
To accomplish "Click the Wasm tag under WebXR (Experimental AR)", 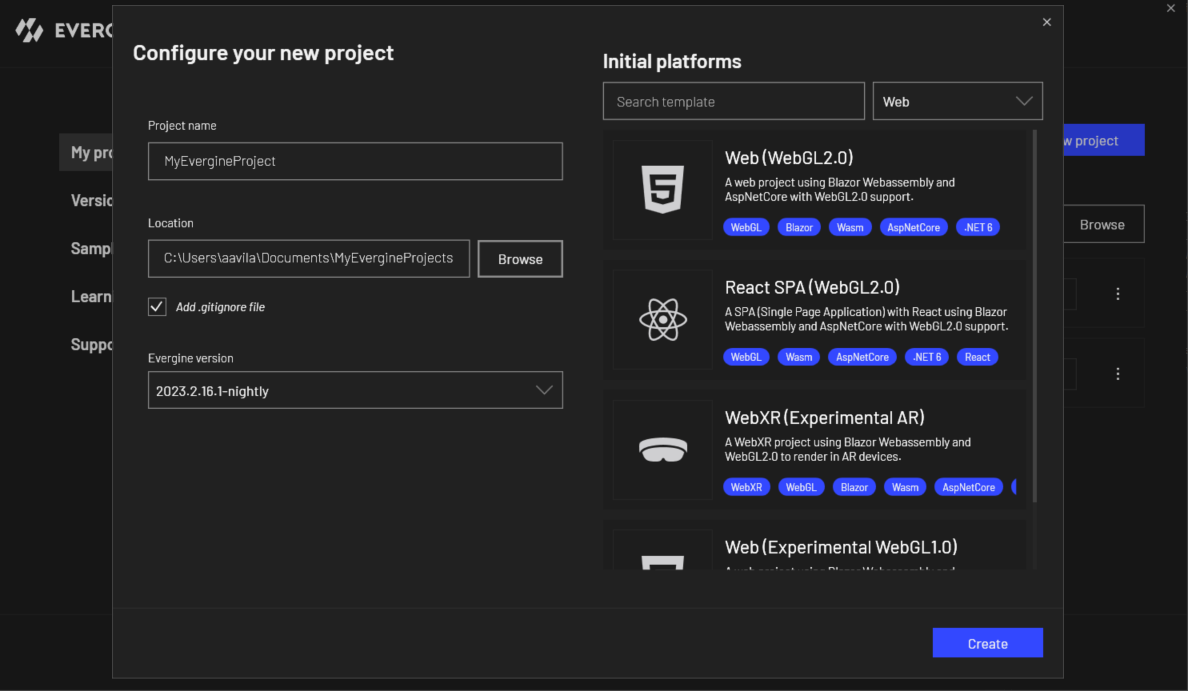I will (x=905, y=487).
